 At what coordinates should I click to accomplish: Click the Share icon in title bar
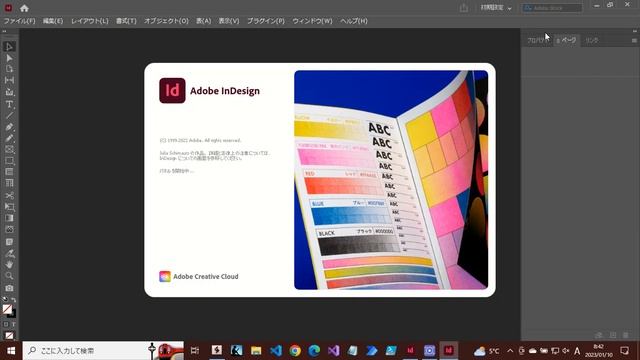point(464,8)
